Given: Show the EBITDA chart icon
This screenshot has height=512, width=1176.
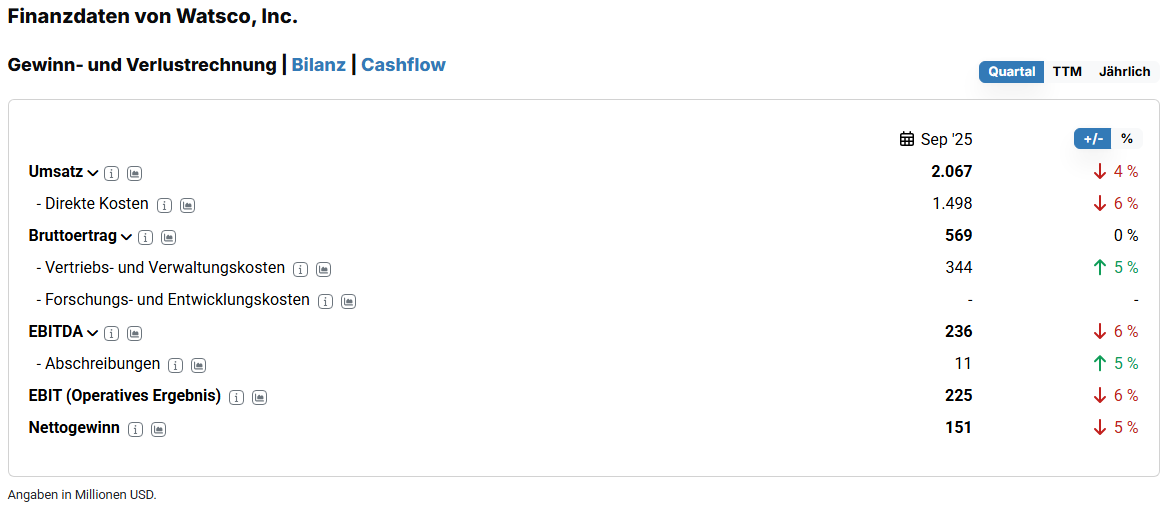Looking at the screenshot, I should click(x=135, y=333).
